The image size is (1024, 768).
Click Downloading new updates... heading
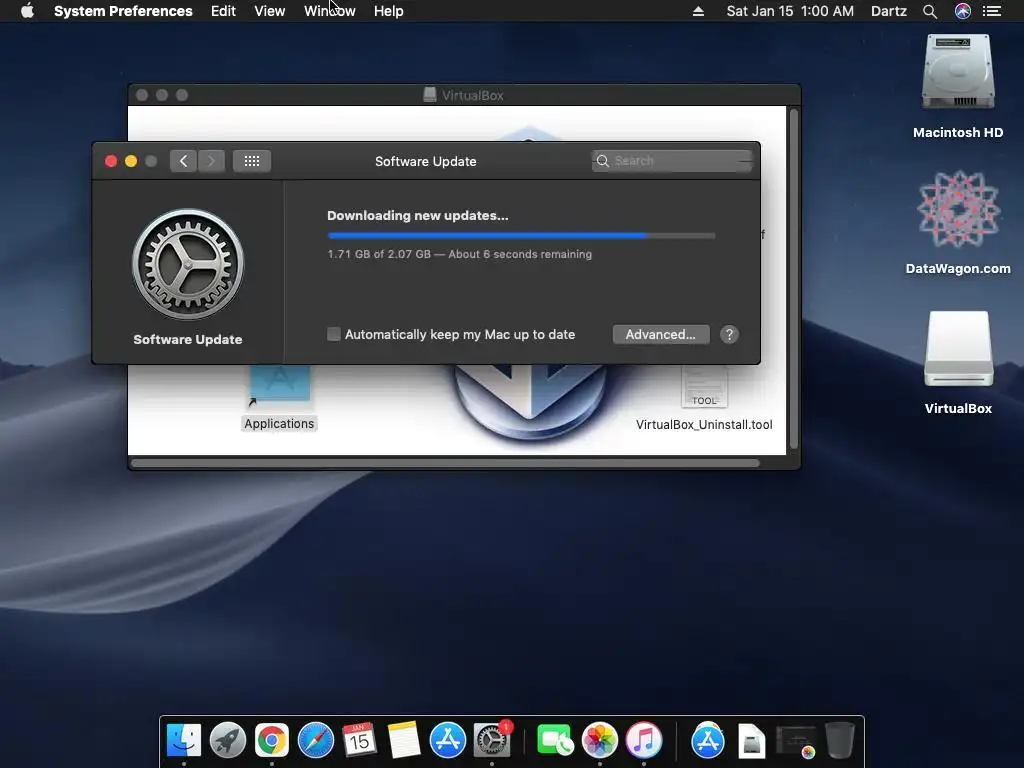[417, 216]
